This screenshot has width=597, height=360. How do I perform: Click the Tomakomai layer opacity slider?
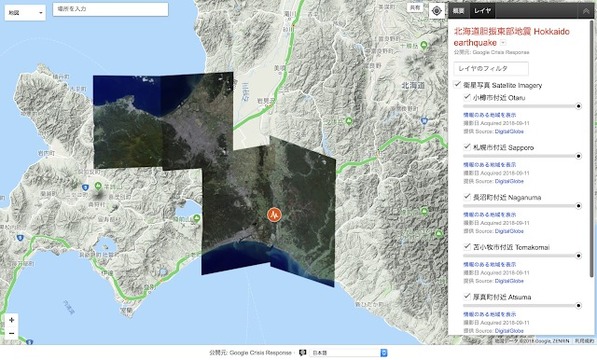[x=522, y=256]
